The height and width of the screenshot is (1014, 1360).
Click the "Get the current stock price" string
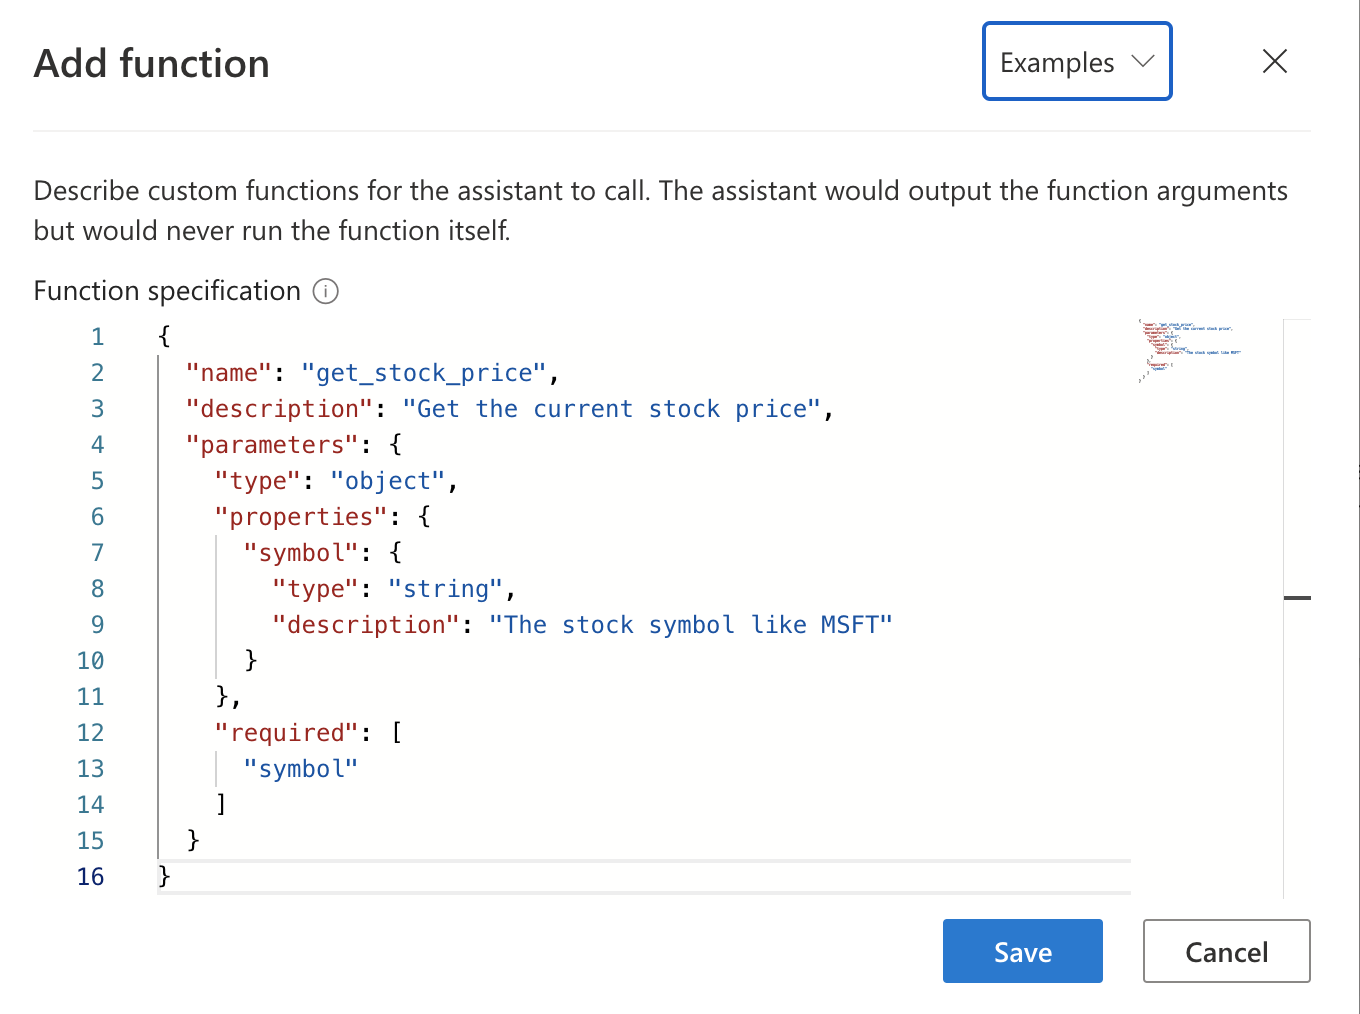pyautogui.click(x=610, y=409)
